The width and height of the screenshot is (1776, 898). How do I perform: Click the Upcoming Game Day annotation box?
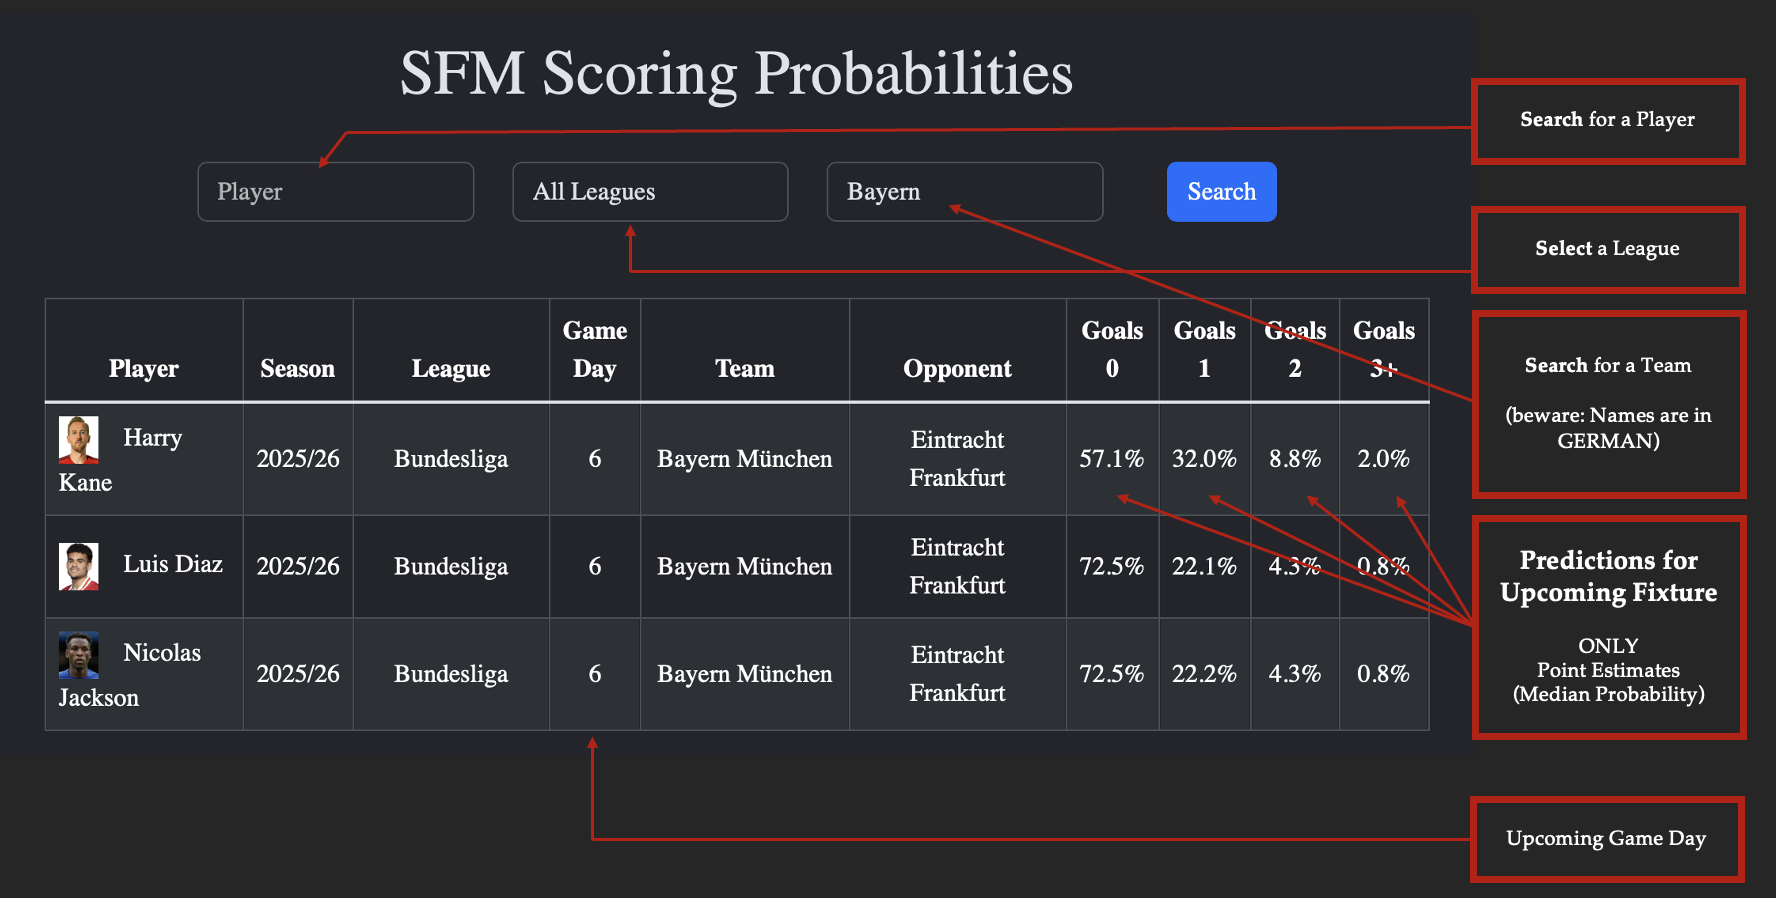(1606, 839)
